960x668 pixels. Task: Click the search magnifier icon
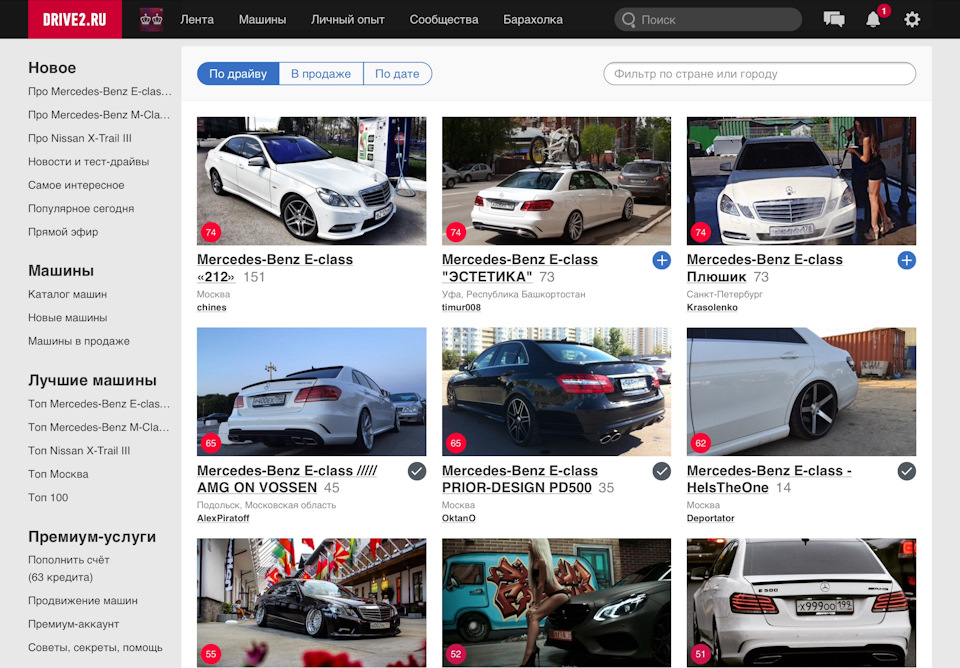point(628,20)
